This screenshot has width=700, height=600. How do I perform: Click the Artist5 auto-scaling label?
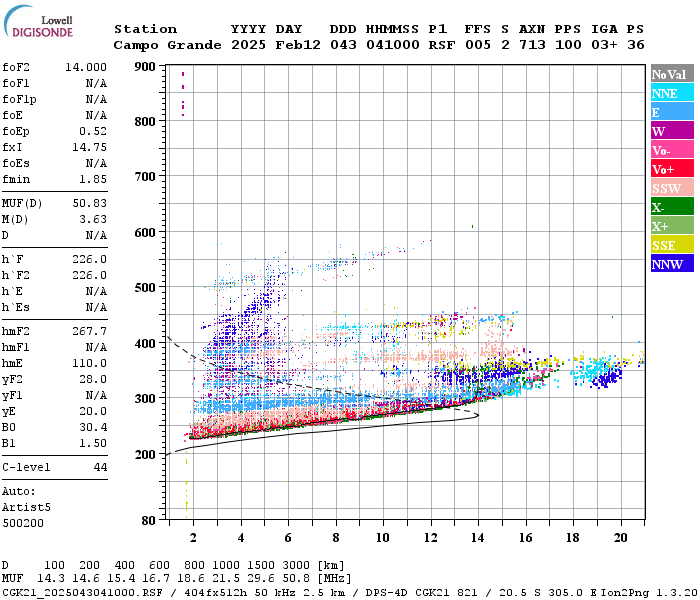pyautogui.click(x=26, y=508)
